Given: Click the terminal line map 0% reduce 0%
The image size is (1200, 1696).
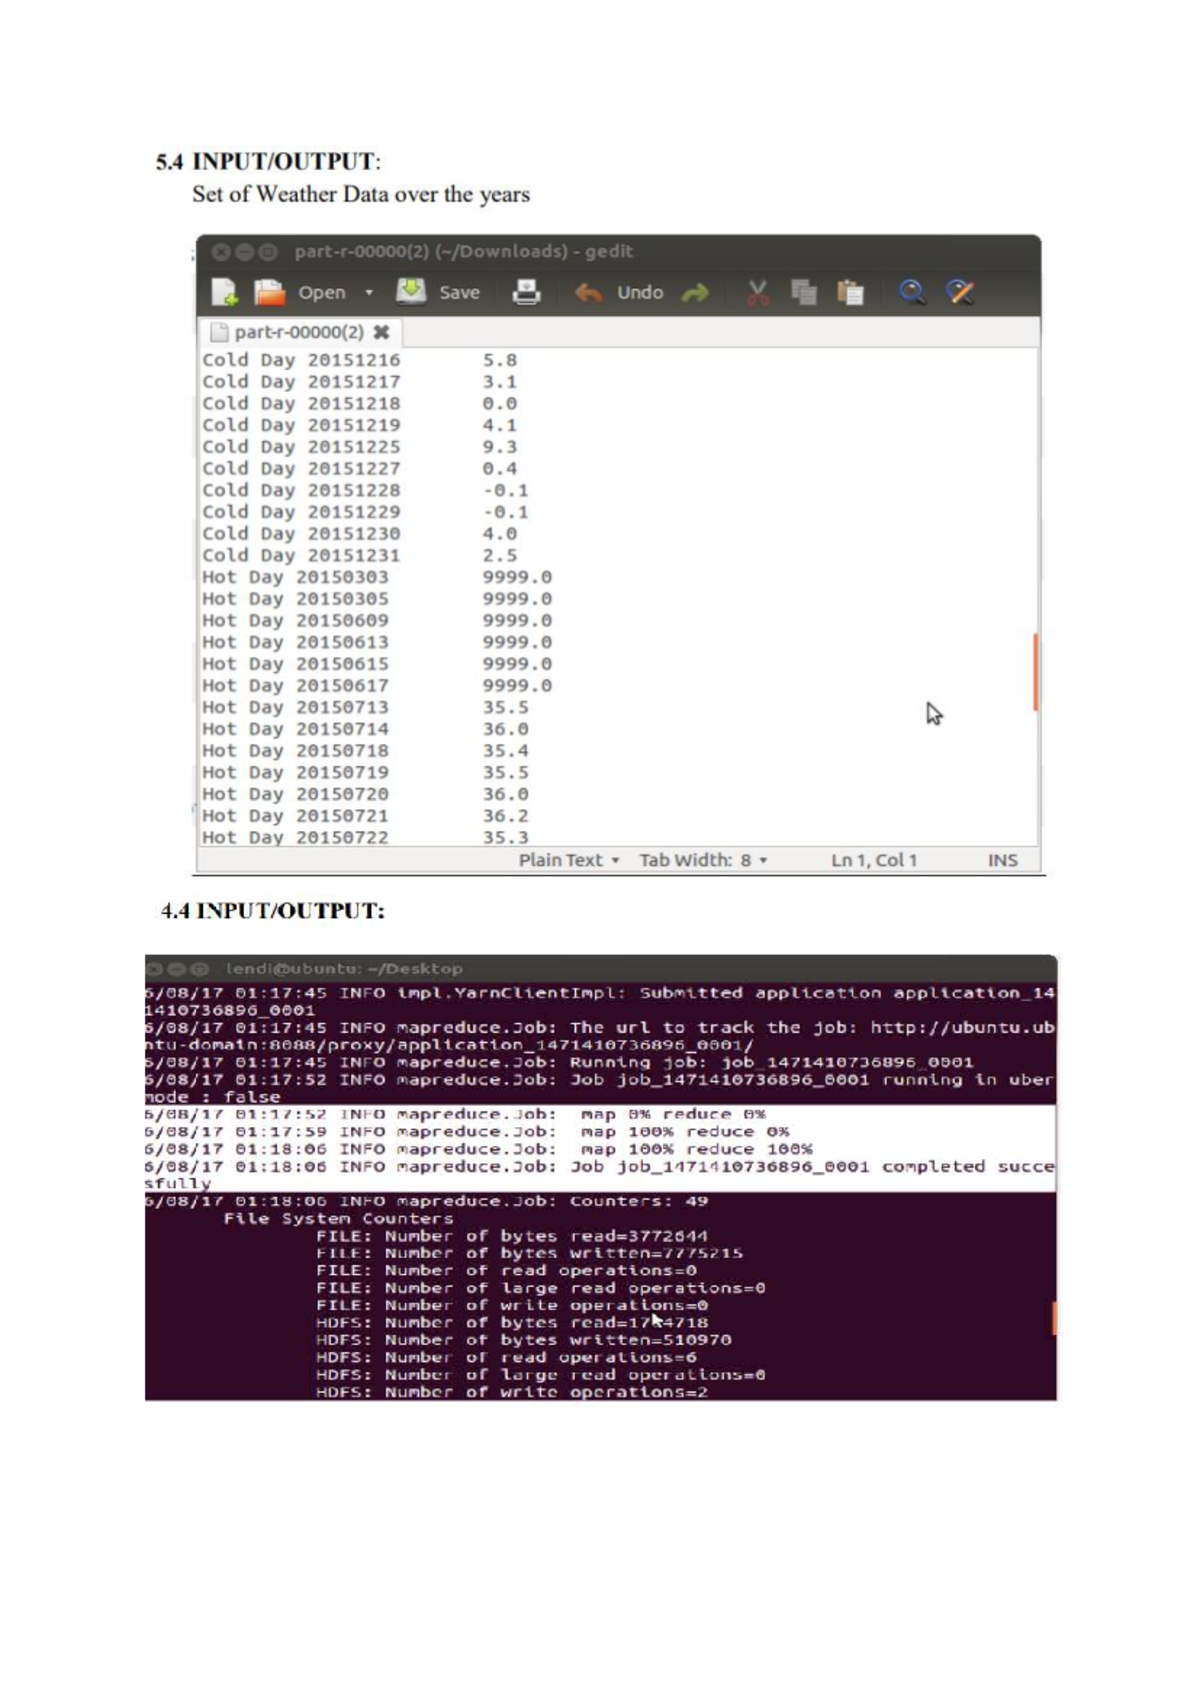Looking at the screenshot, I should (x=456, y=1114).
